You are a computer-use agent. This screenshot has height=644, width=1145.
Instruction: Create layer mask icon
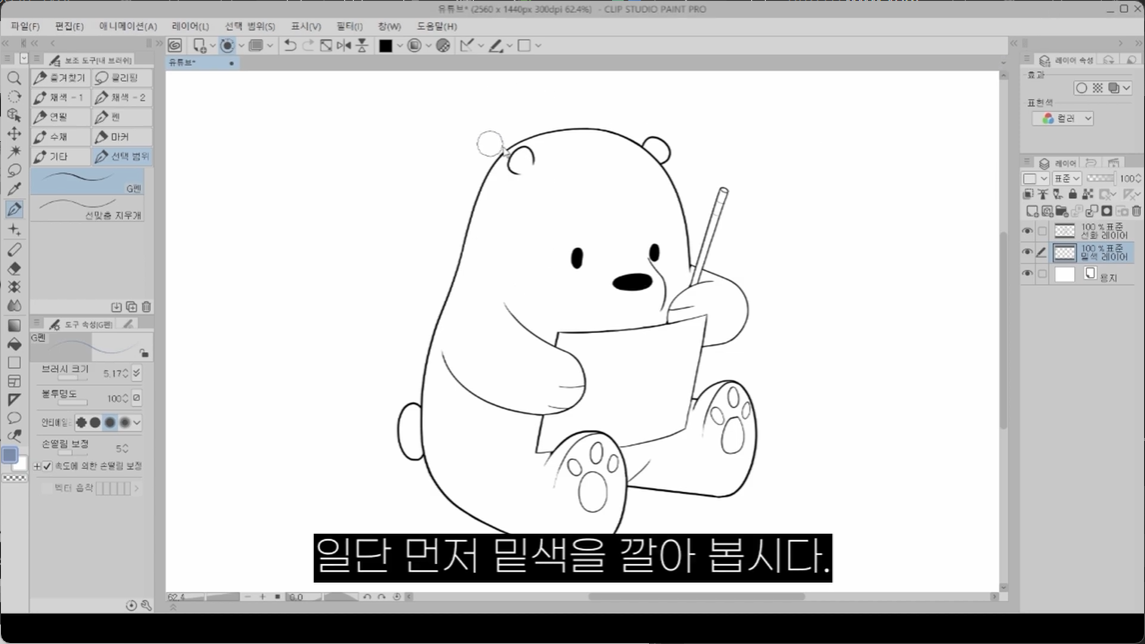coord(1107,212)
